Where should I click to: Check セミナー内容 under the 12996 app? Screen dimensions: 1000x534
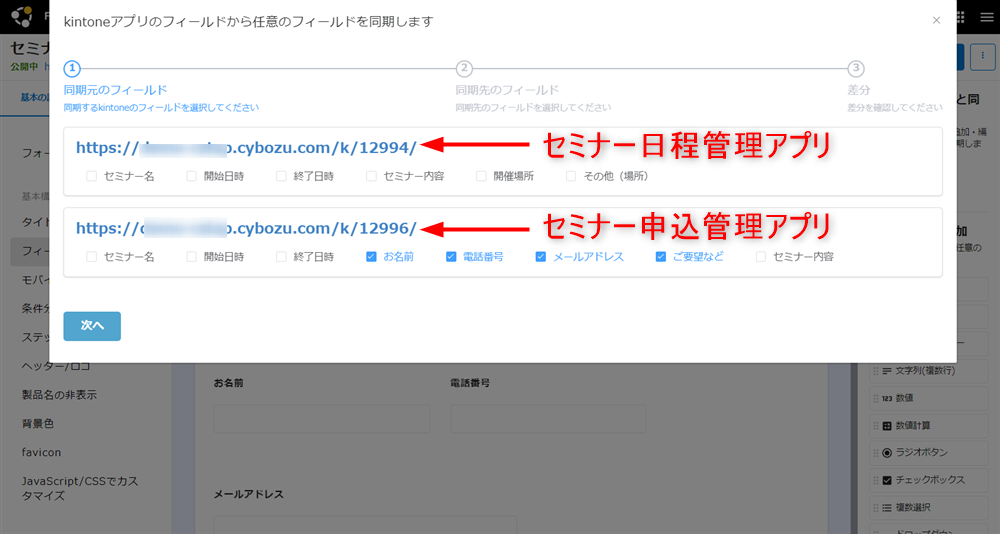(761, 256)
